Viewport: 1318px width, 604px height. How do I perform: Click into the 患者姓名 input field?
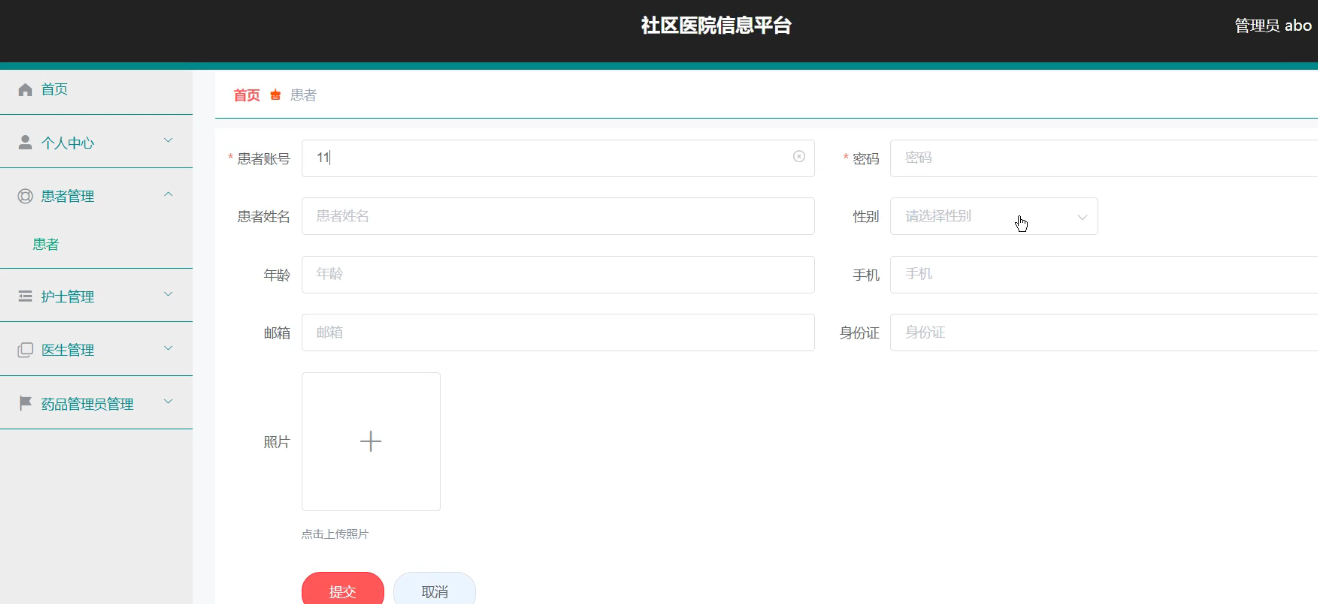(x=557, y=216)
